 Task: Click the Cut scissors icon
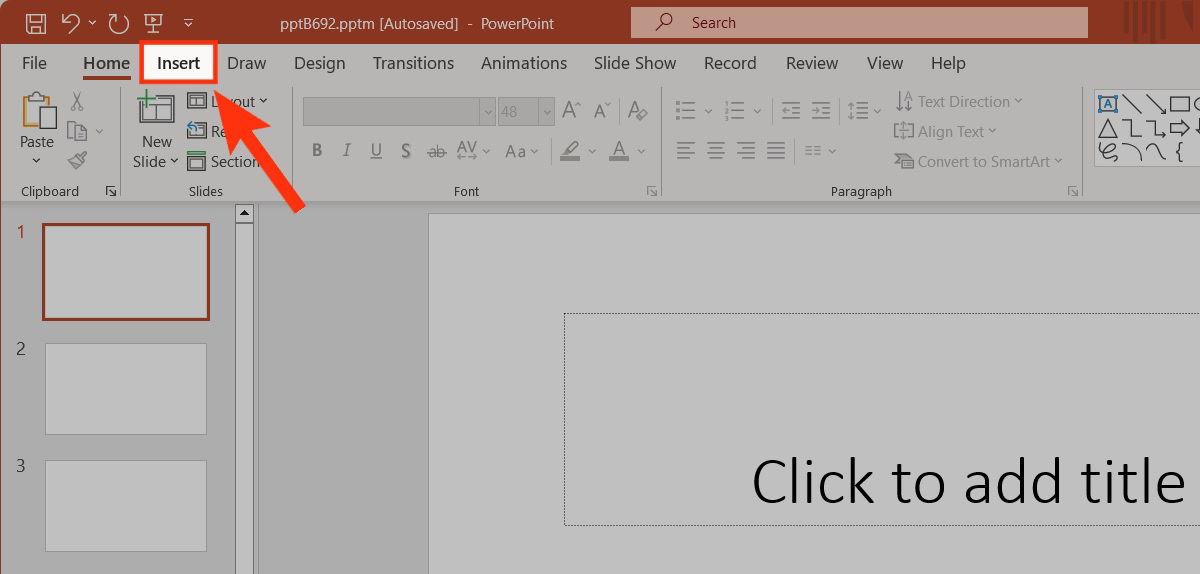coord(77,102)
